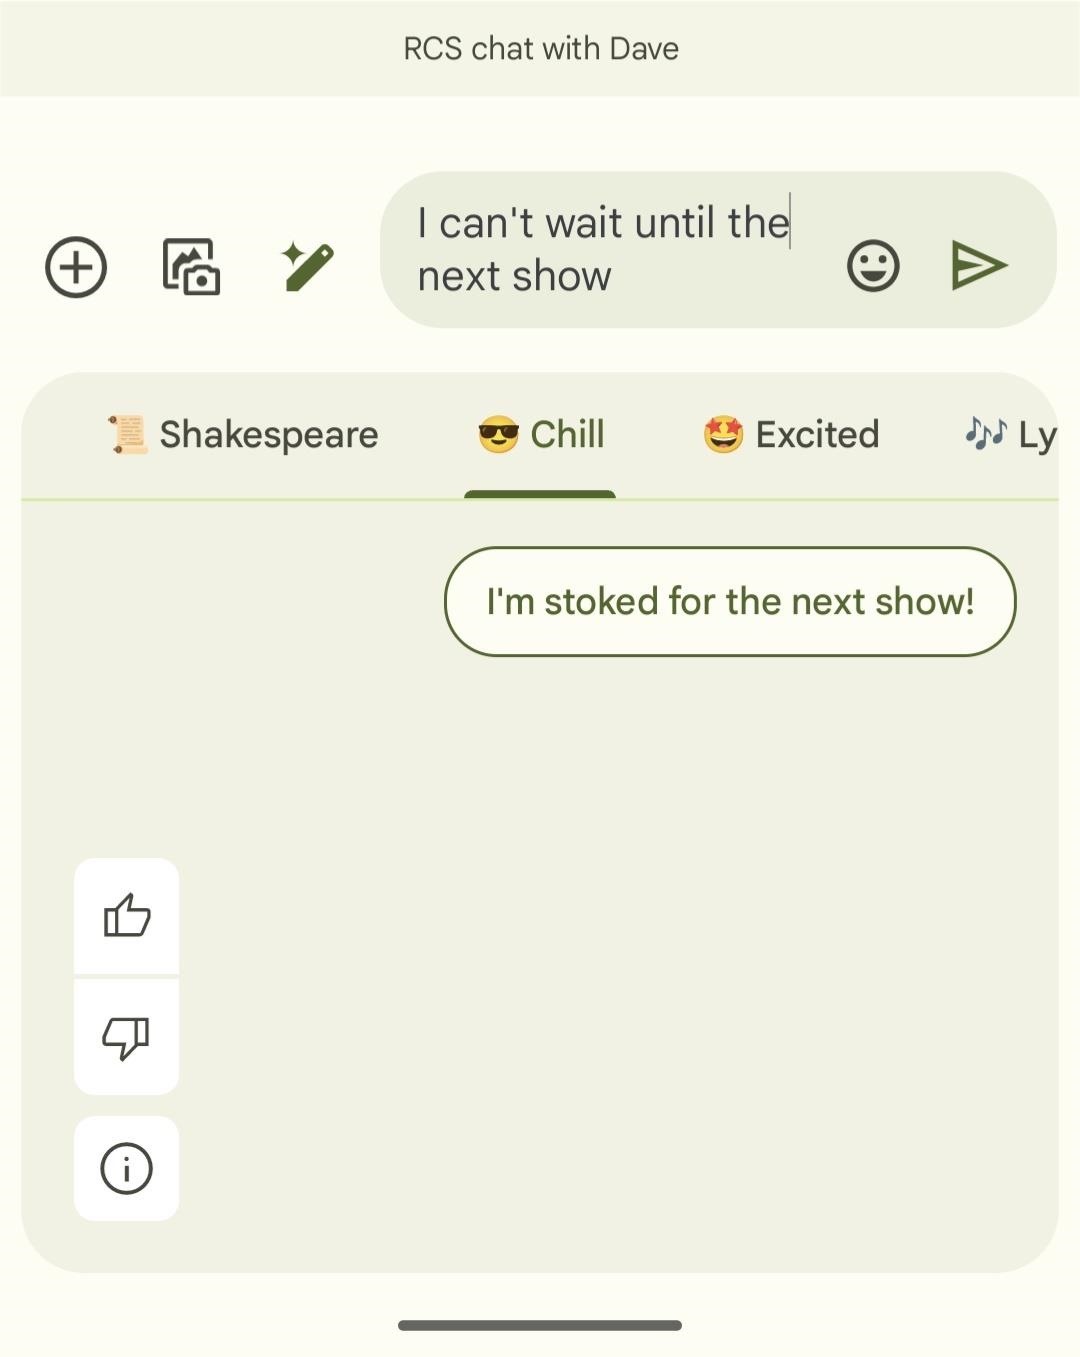
Task: Open the info icon for suggestions
Action: [x=127, y=1168]
